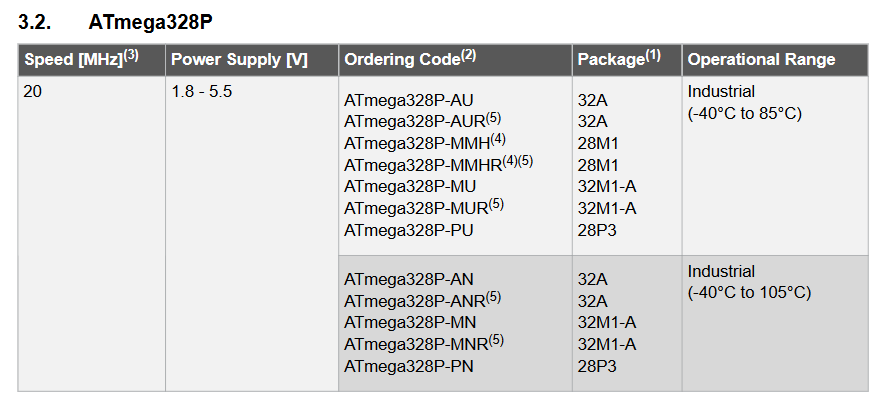This screenshot has width=881, height=403.
Task: Click the ATmega328P-AU ordering code
Action: pyautogui.click(x=408, y=100)
